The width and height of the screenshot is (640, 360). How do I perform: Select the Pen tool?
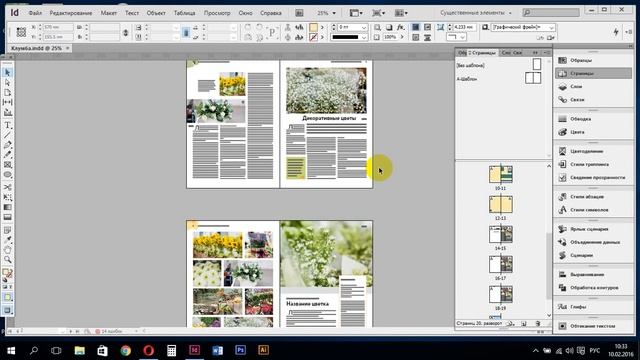click(x=7, y=145)
